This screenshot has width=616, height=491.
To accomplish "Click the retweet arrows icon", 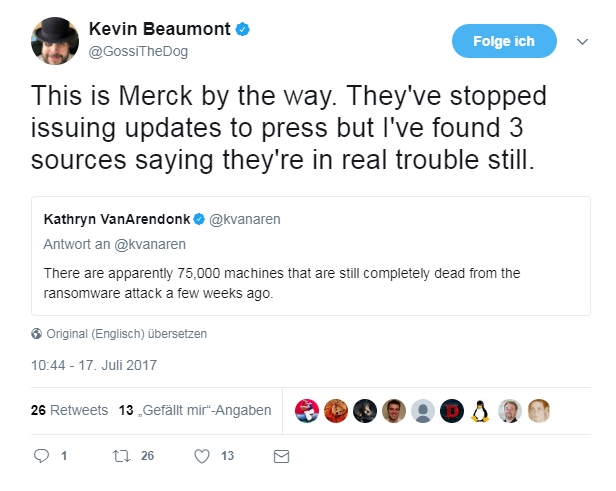I will (121, 456).
